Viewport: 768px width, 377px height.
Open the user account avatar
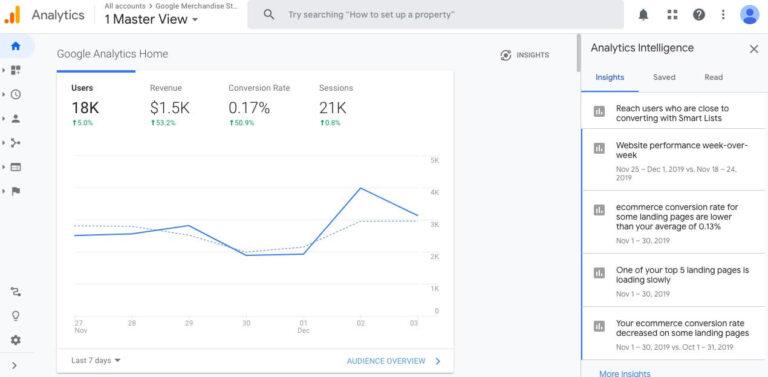749,15
